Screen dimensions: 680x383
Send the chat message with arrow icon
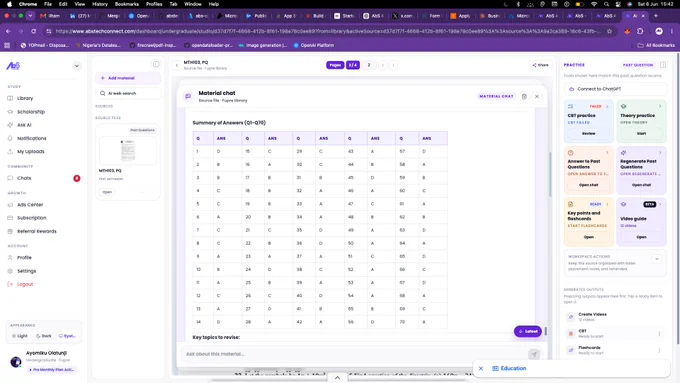[534, 354]
